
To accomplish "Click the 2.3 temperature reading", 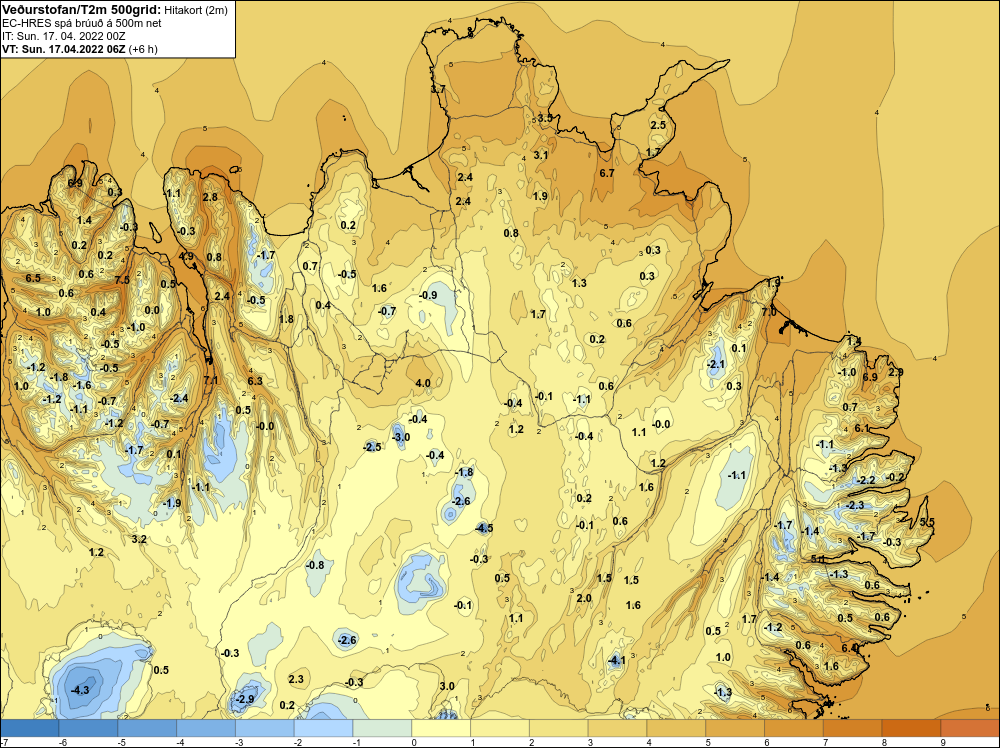I will tap(296, 679).
